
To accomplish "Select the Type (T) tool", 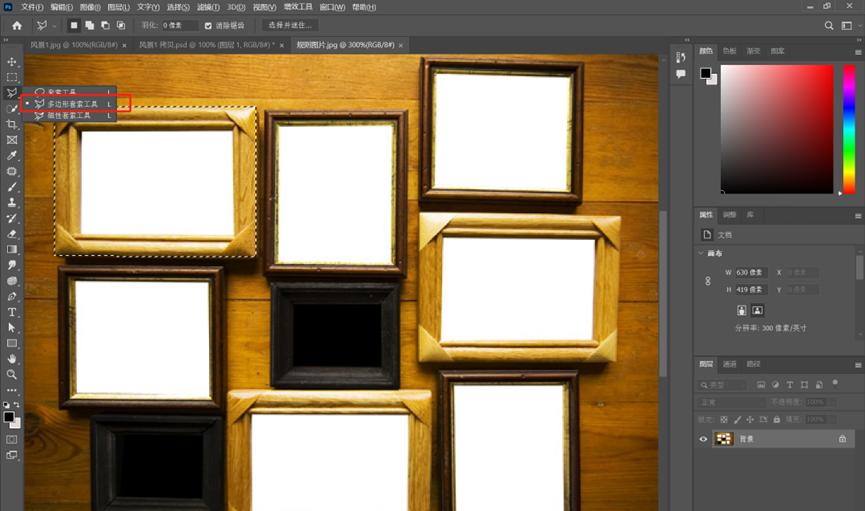I will 12,312.
